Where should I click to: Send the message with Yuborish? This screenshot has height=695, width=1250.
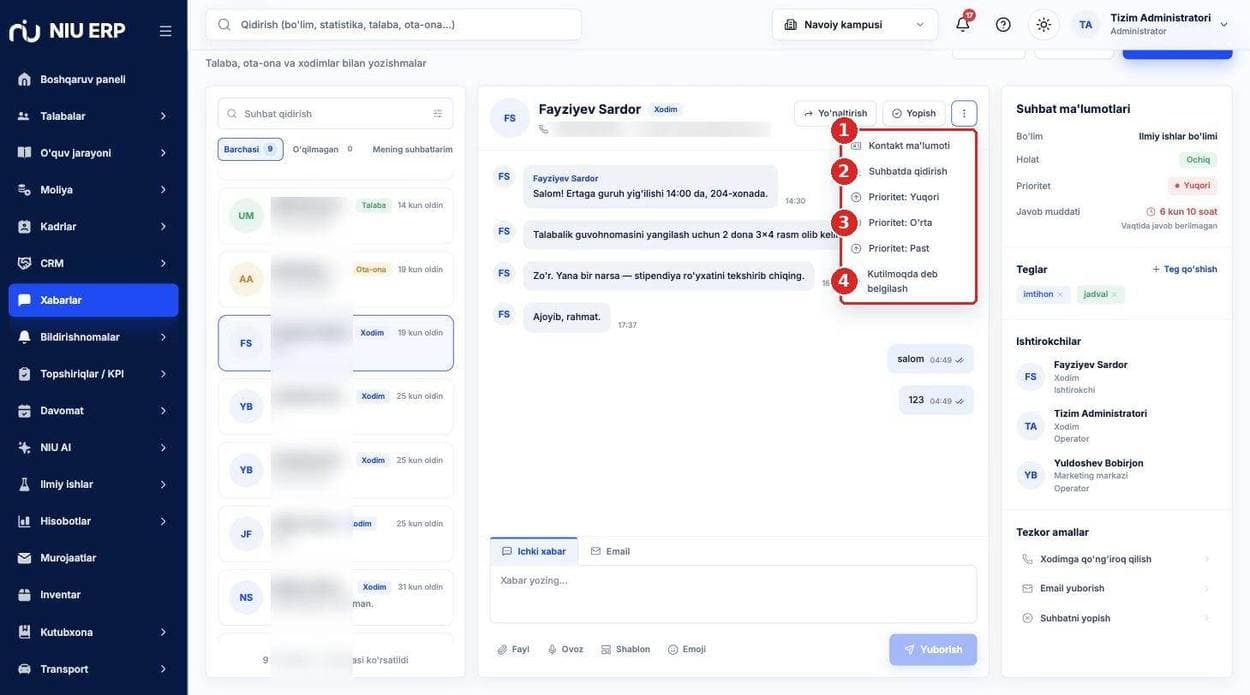point(933,650)
